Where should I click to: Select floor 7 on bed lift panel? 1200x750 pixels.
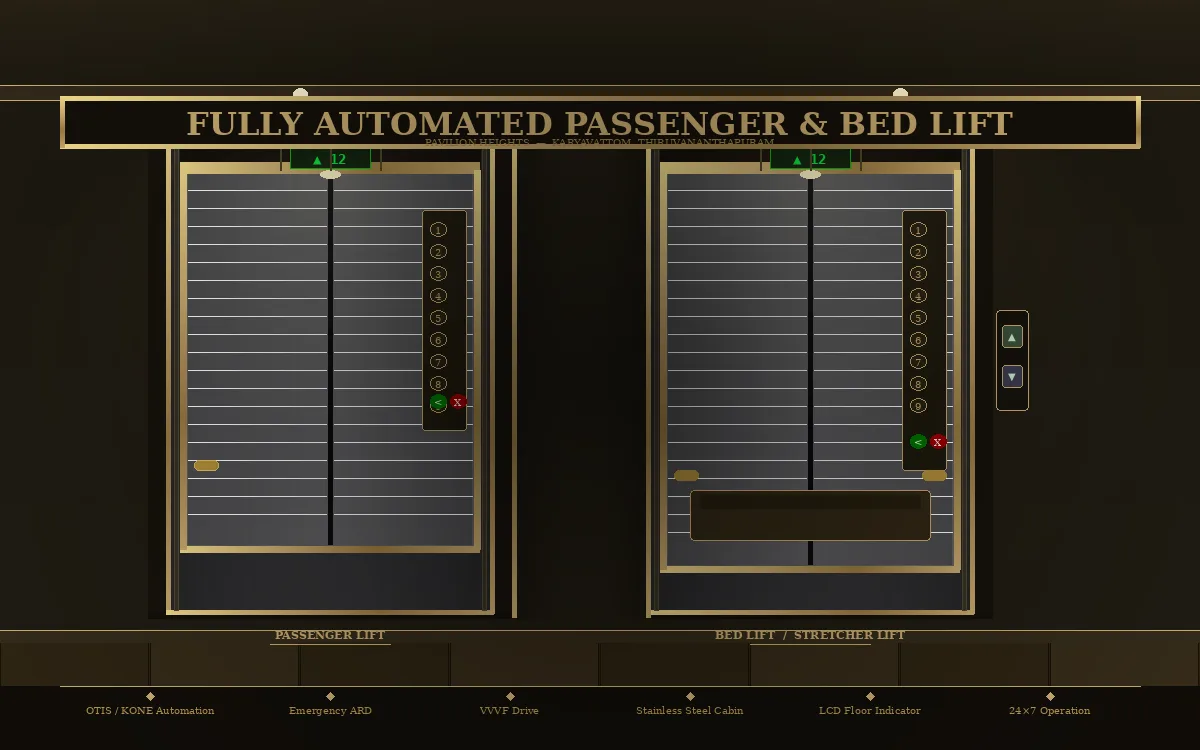pos(918,362)
